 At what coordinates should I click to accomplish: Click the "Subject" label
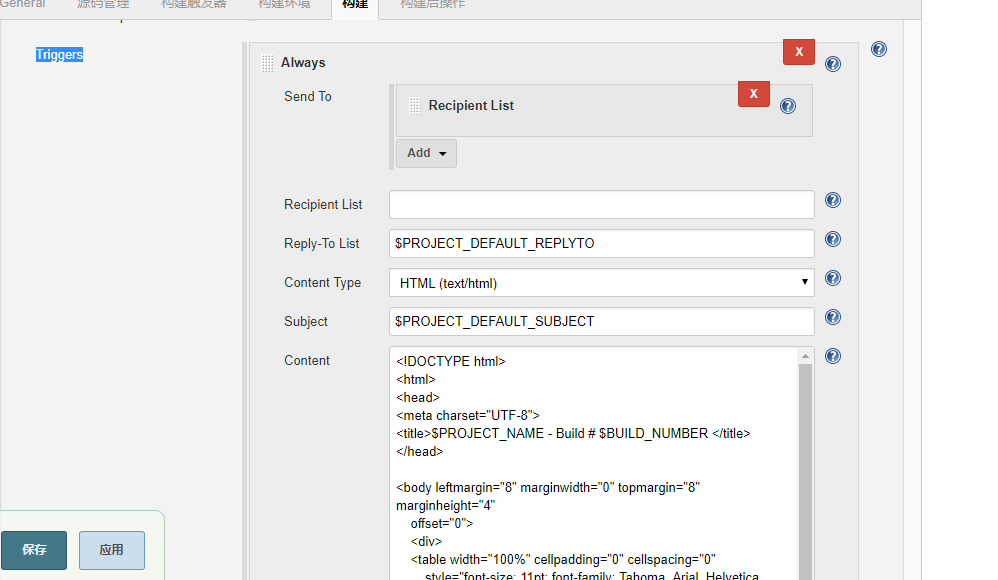coord(306,322)
